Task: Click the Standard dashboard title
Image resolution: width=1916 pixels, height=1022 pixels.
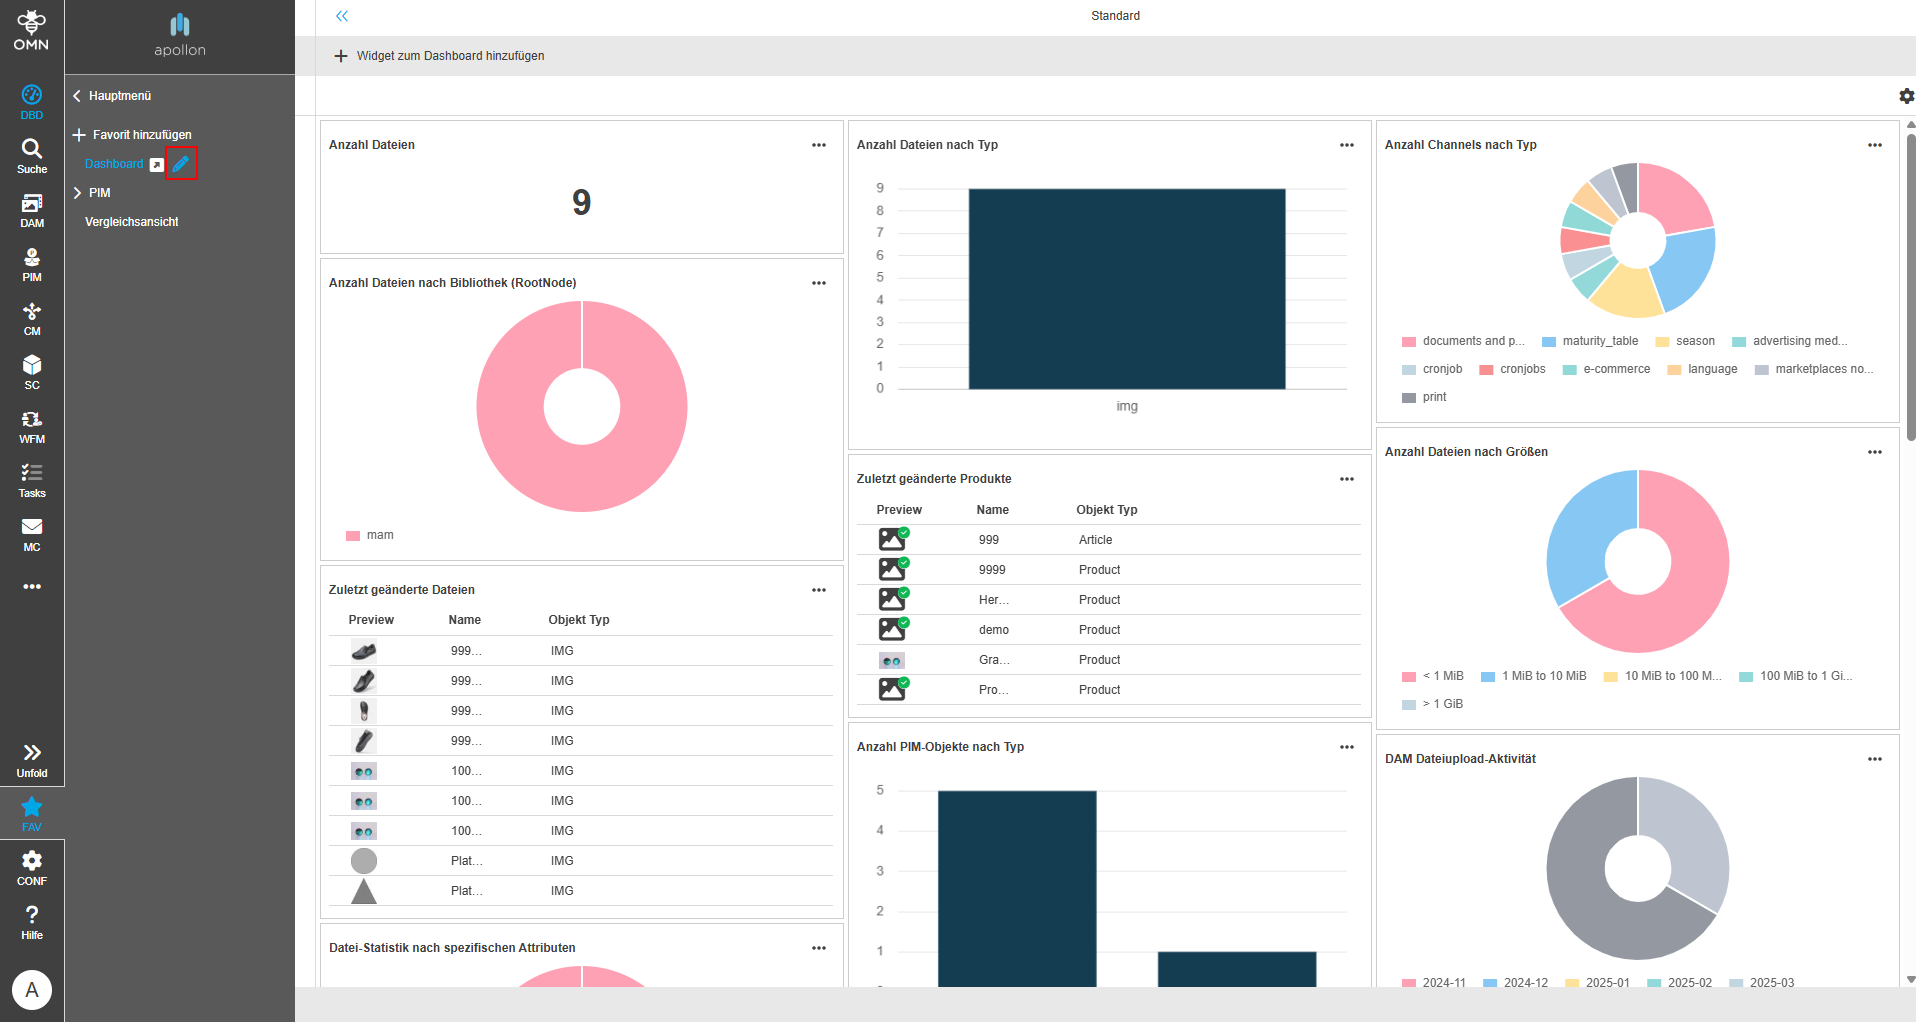Action: click(x=1115, y=16)
